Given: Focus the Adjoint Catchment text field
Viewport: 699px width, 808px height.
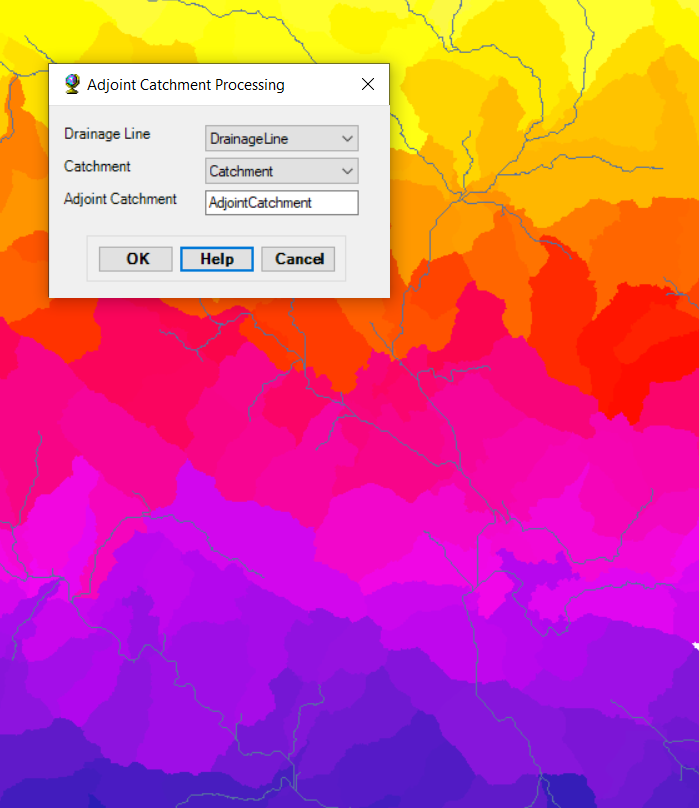Looking at the screenshot, I should coord(281,203).
